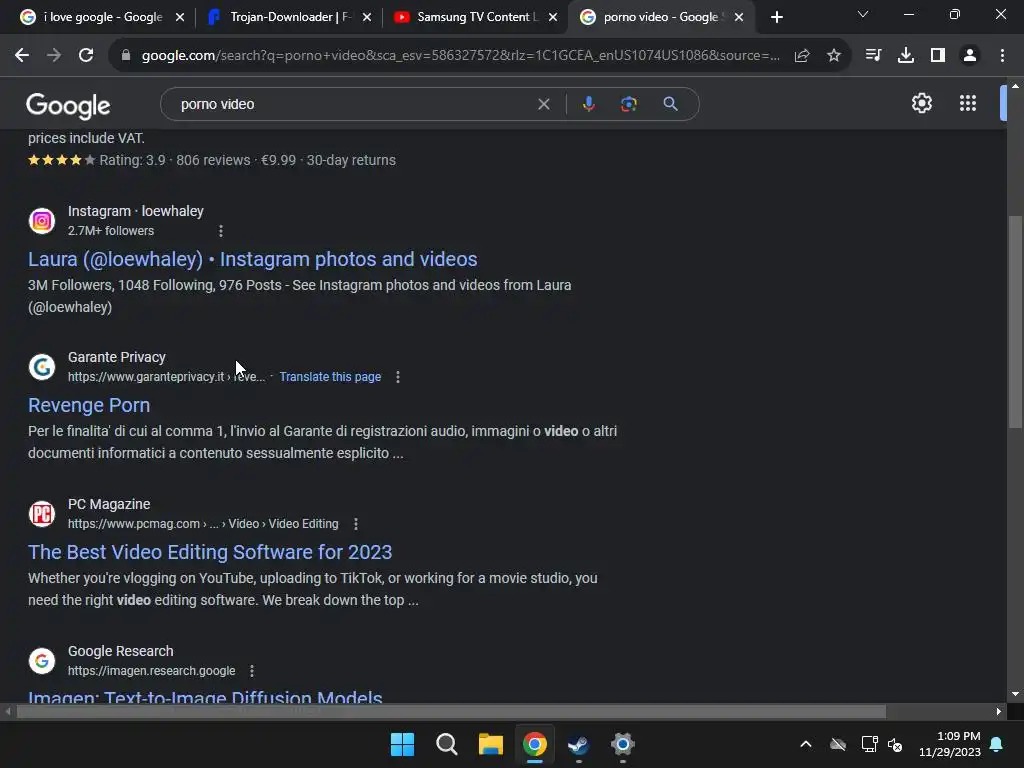Open the Revenge Porn result link
The image size is (1024, 768).
pos(89,406)
